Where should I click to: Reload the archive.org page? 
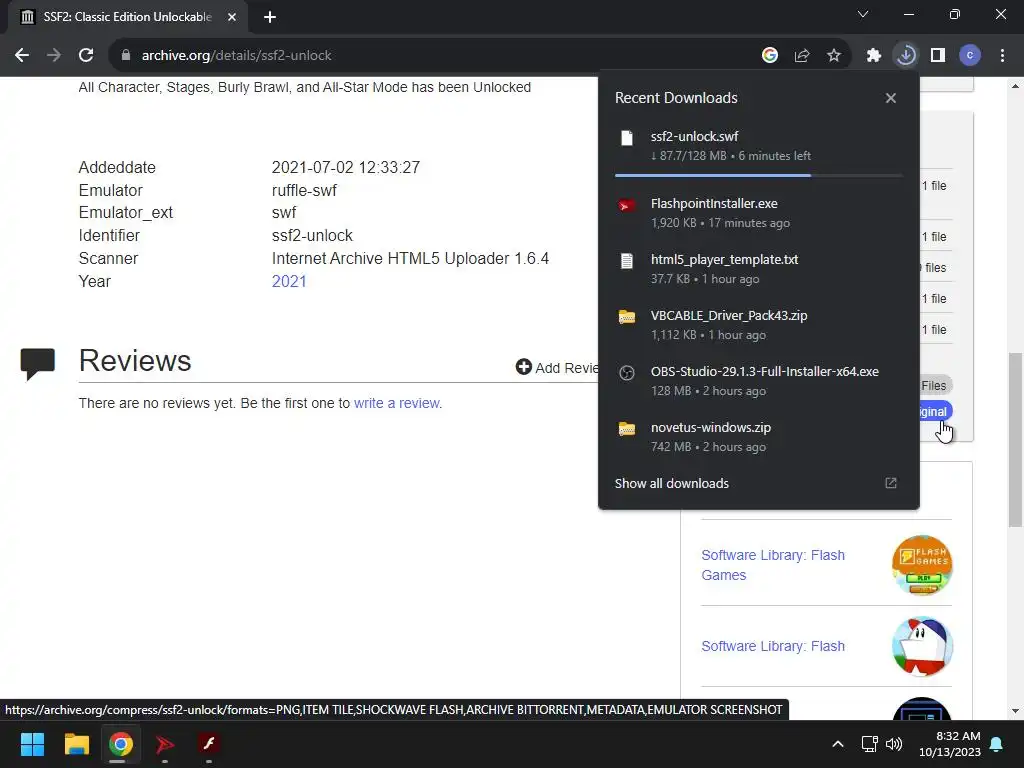86,56
